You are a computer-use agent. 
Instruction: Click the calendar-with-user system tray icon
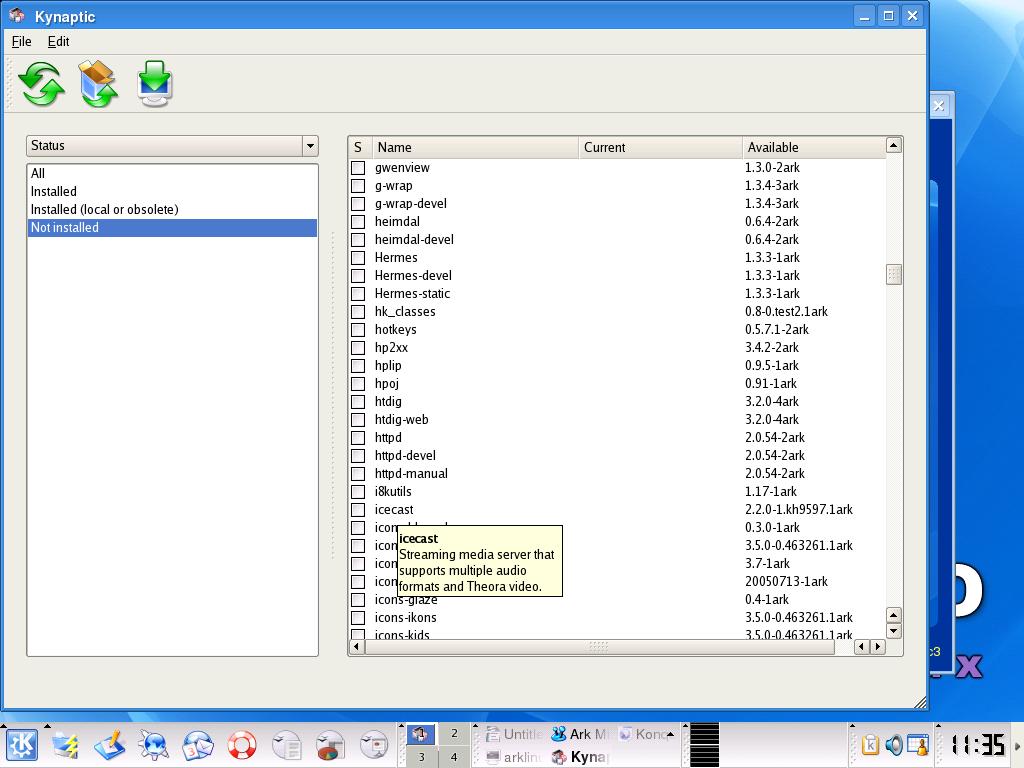click(918, 745)
